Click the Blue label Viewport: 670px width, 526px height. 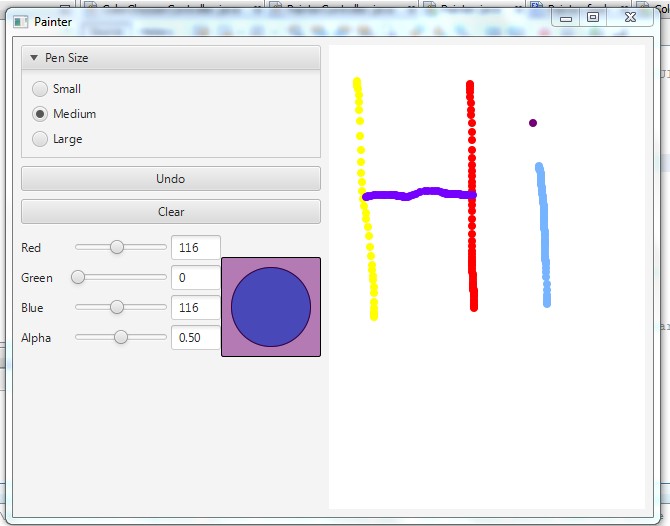pos(32,308)
